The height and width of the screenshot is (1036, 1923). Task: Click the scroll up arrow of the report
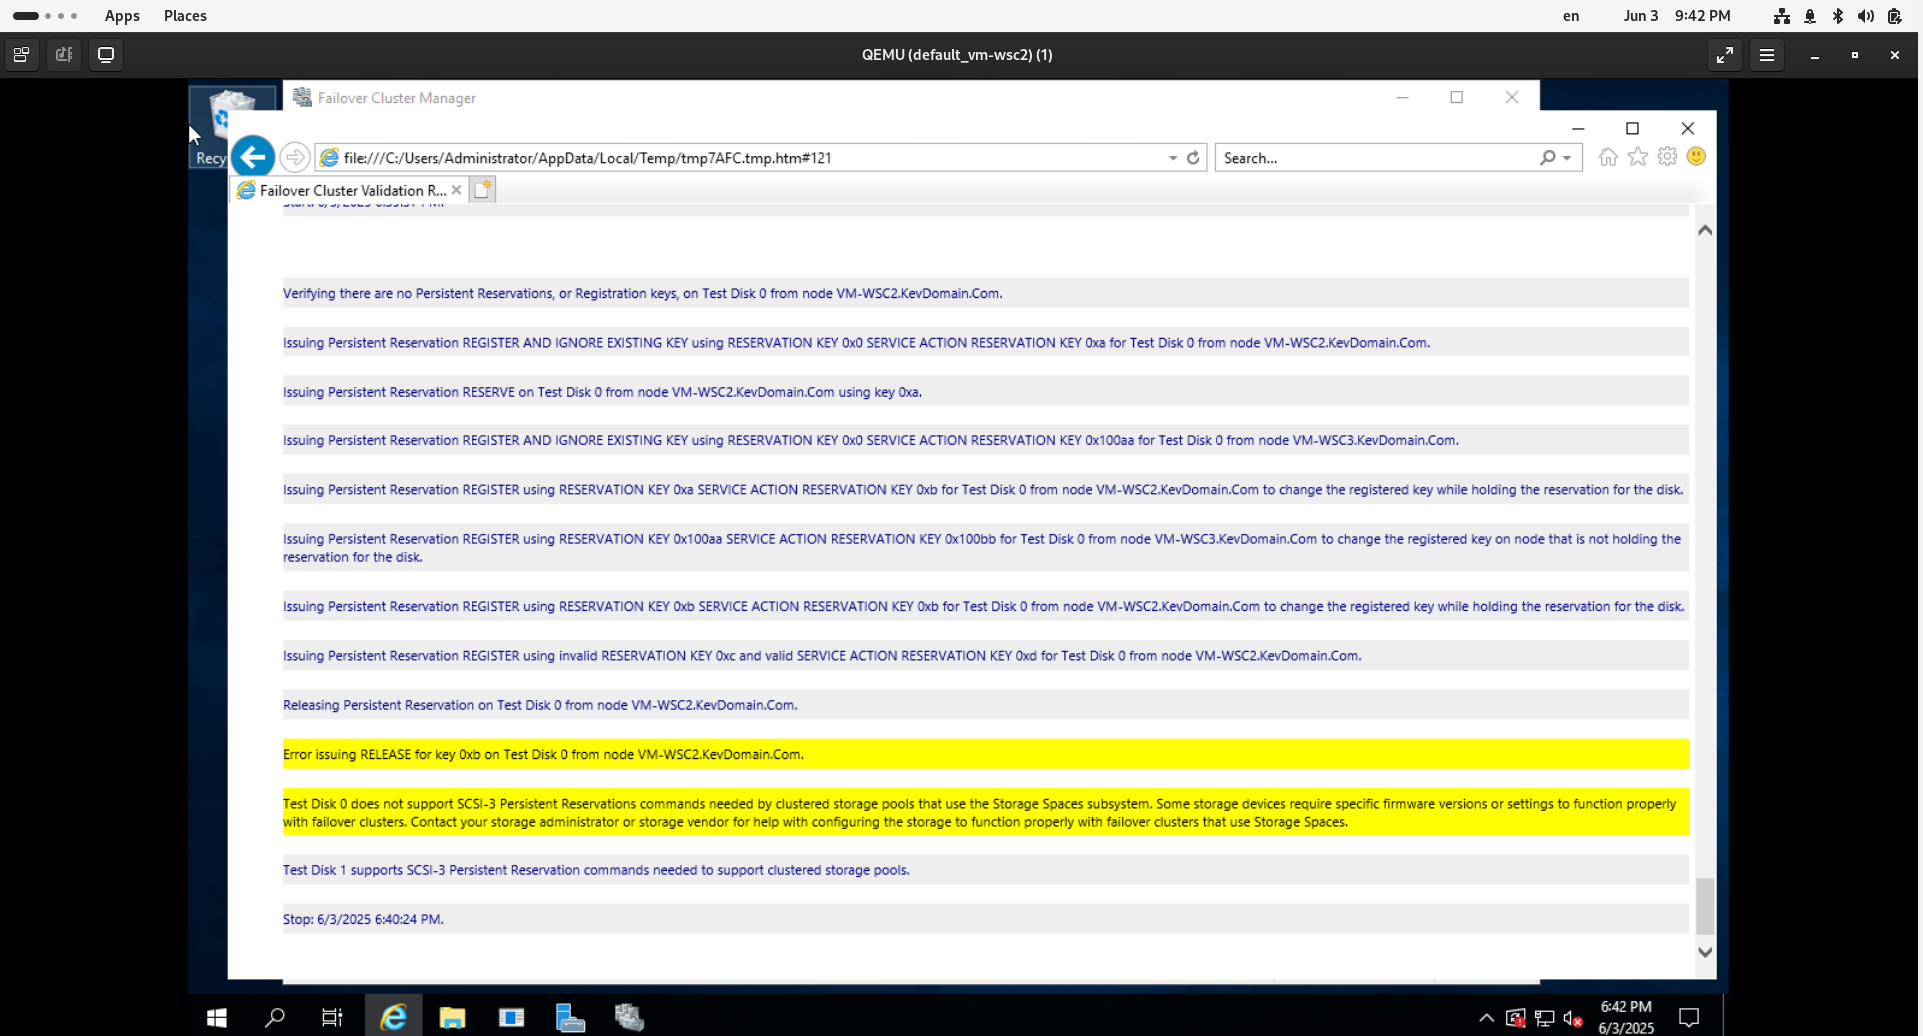pyautogui.click(x=1705, y=230)
